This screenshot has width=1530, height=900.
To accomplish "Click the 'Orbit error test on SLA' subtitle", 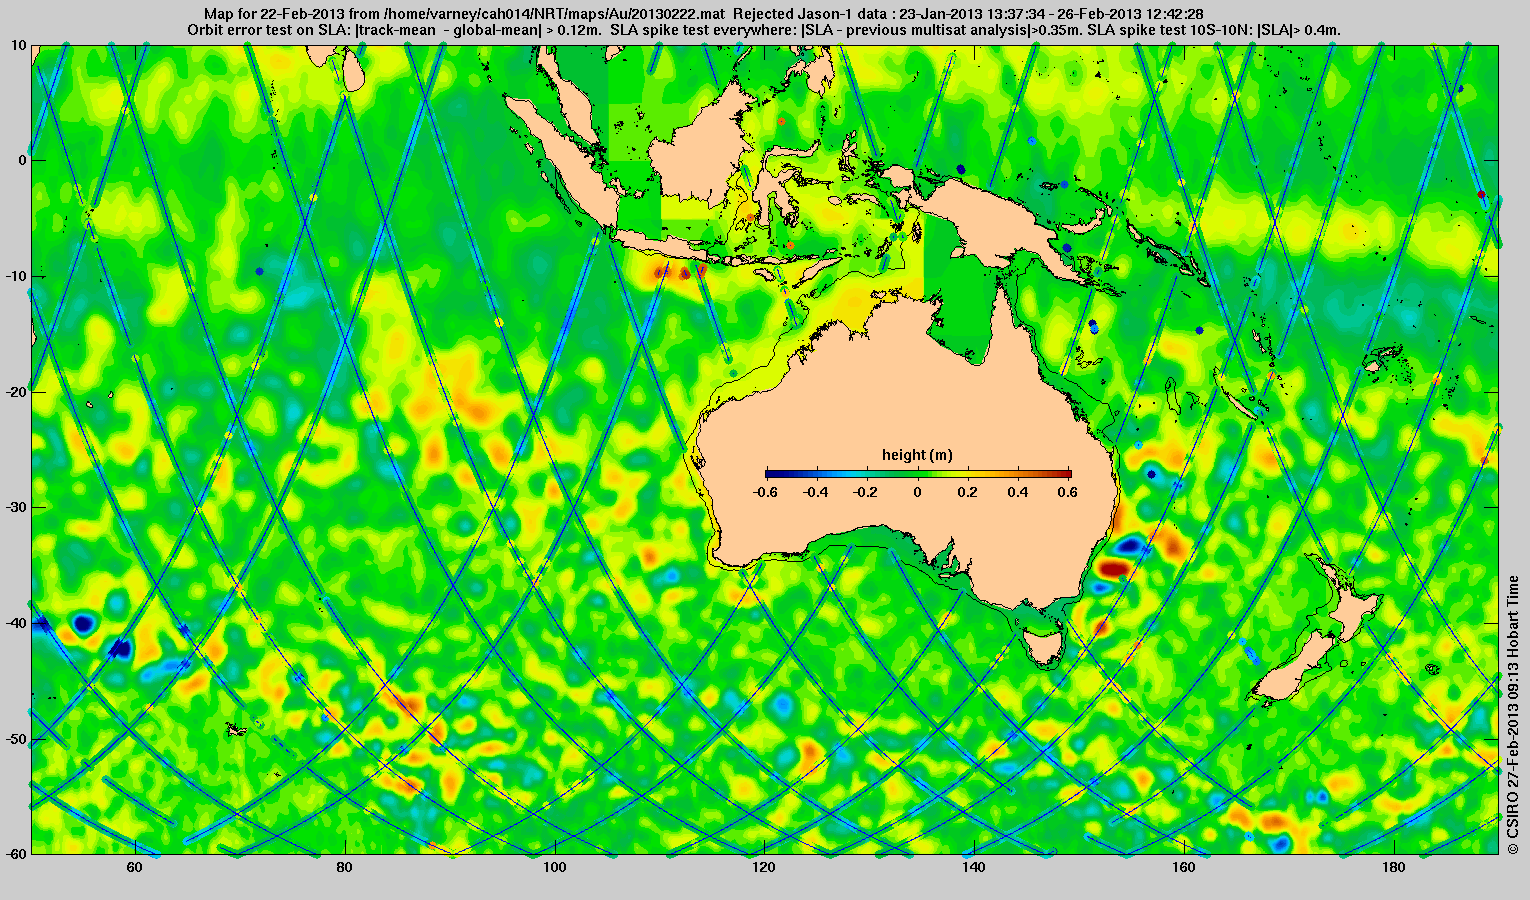I will coord(269,30).
